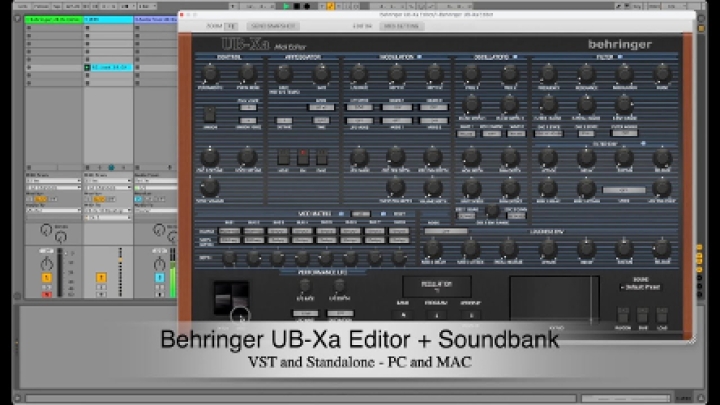This screenshot has height=405, width=720.
Task: Click the Program selector below the display
Action: click(x=436, y=315)
